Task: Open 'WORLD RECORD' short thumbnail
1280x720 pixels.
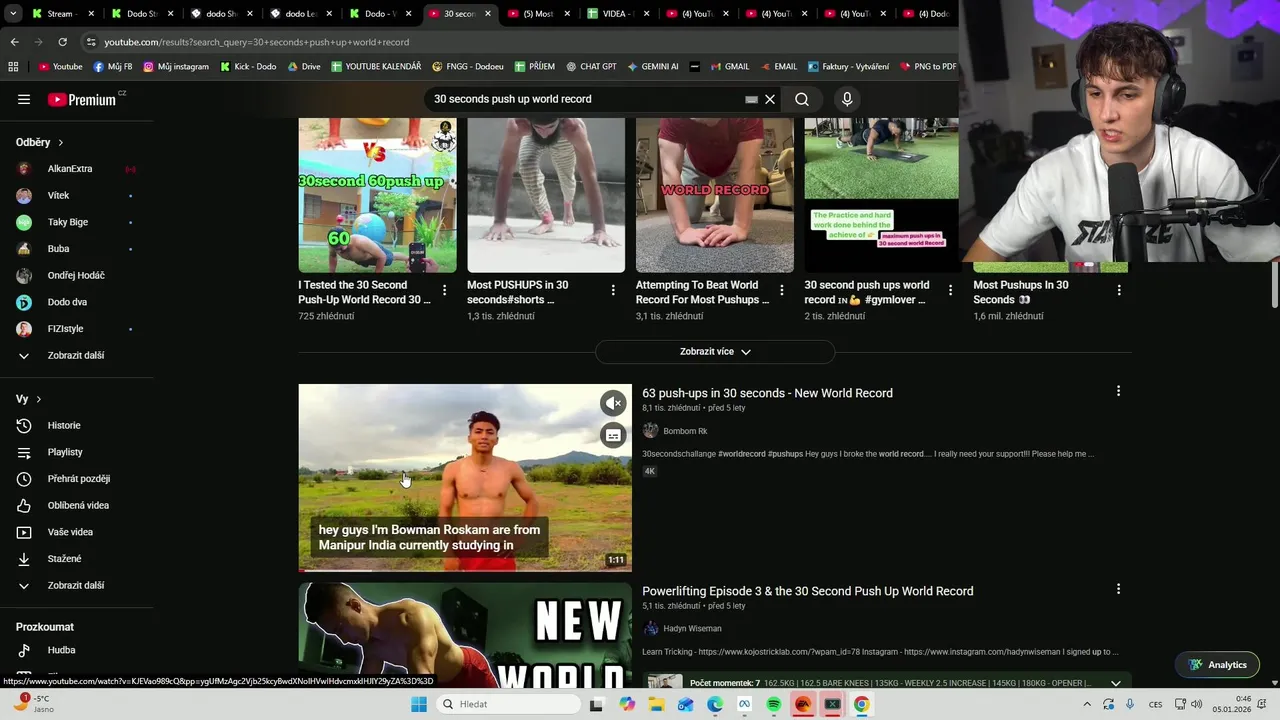Action: click(x=715, y=195)
